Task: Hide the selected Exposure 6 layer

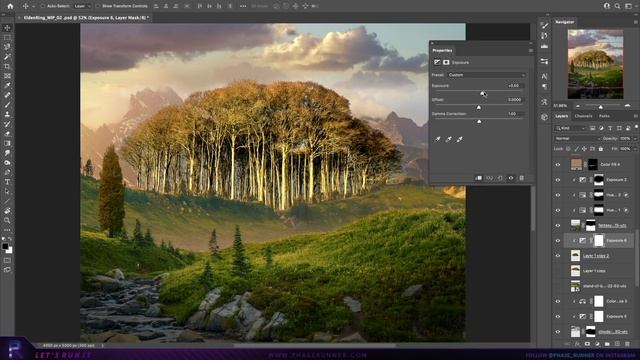Action: 558,241
